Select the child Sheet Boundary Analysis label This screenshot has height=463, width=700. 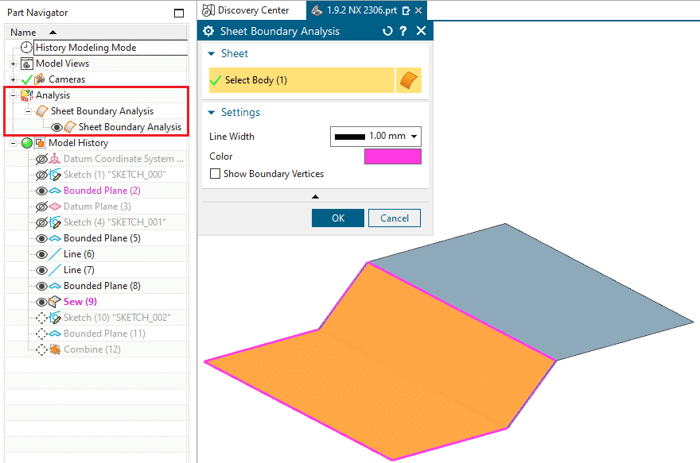tap(130, 127)
